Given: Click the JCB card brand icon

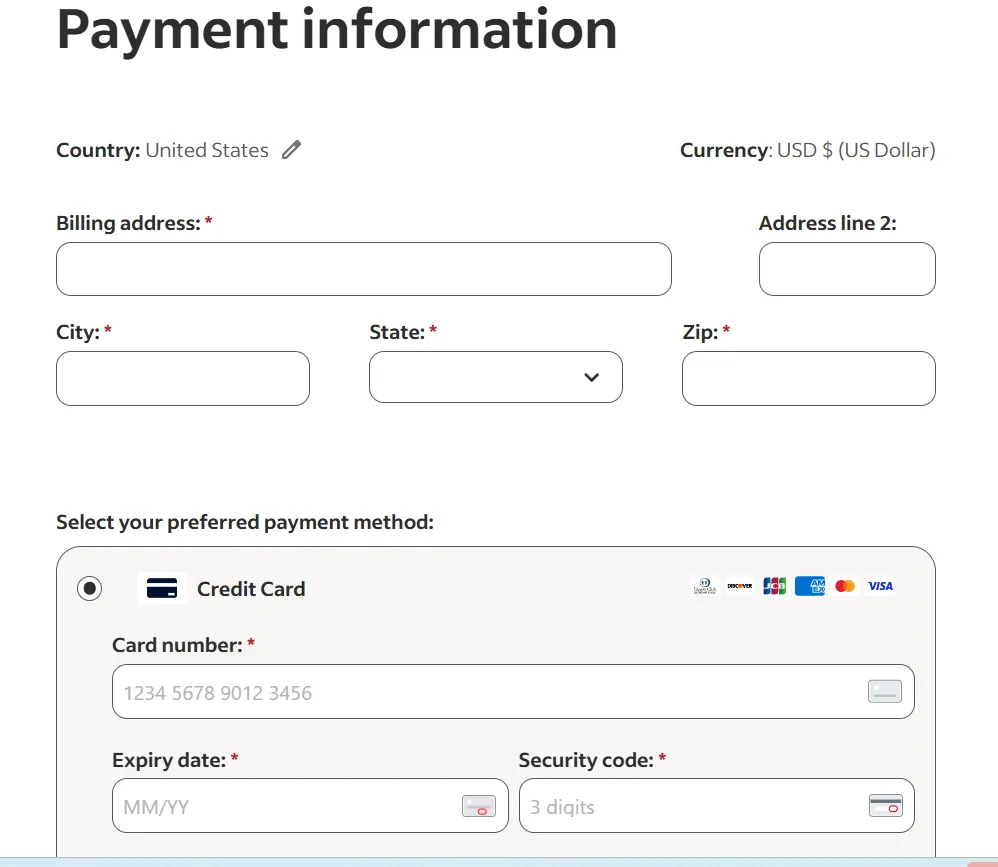Looking at the screenshot, I should 773,586.
